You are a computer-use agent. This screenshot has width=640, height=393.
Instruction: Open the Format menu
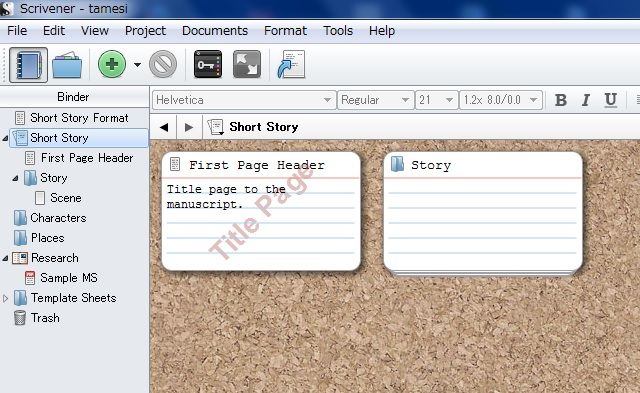(x=285, y=31)
